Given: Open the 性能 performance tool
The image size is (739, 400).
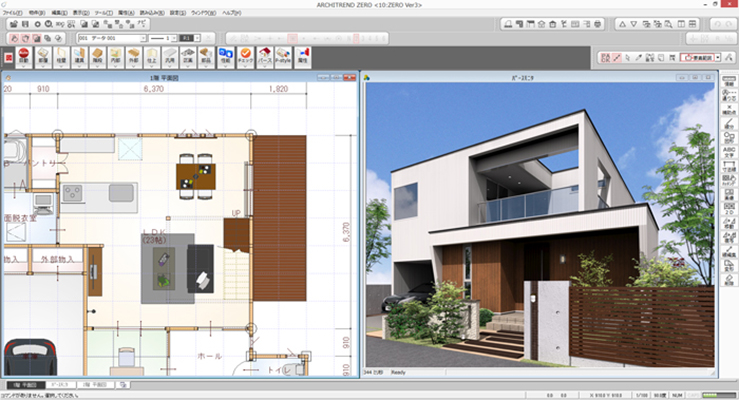Looking at the screenshot, I should pyautogui.click(x=224, y=57).
